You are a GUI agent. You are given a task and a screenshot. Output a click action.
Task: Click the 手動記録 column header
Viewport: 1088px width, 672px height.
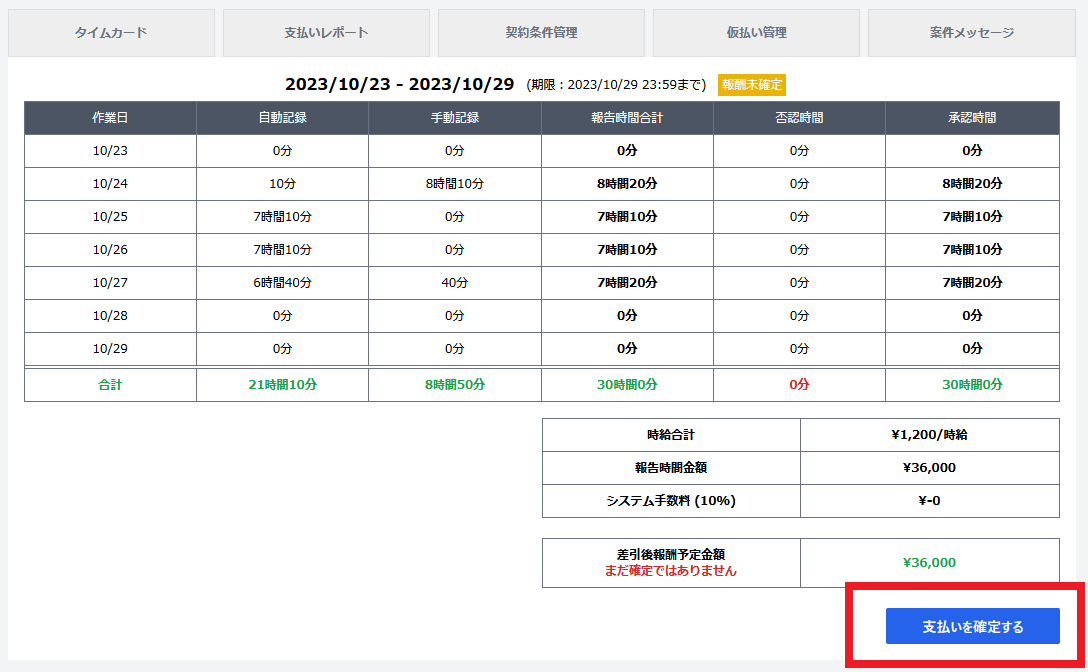[455, 118]
